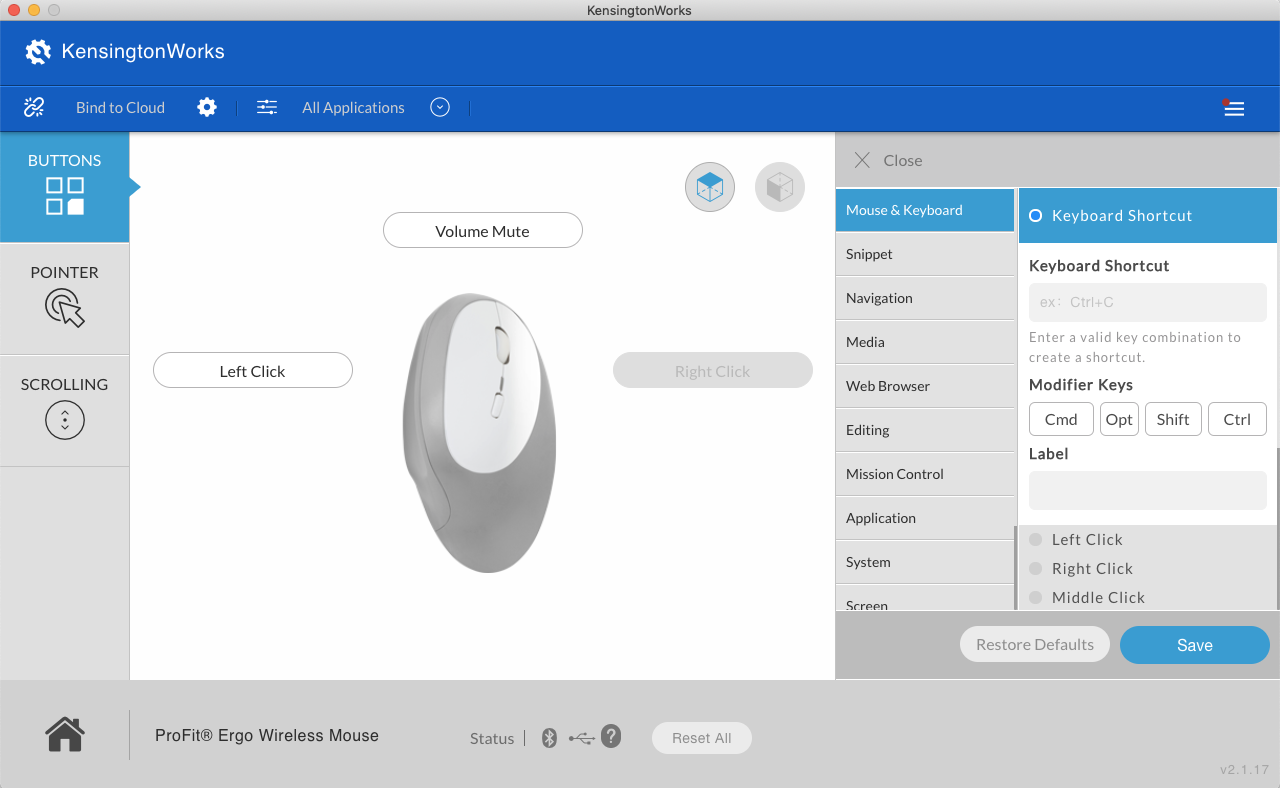Click the Bind to Cloud link icon
The image size is (1280, 788).
34,107
